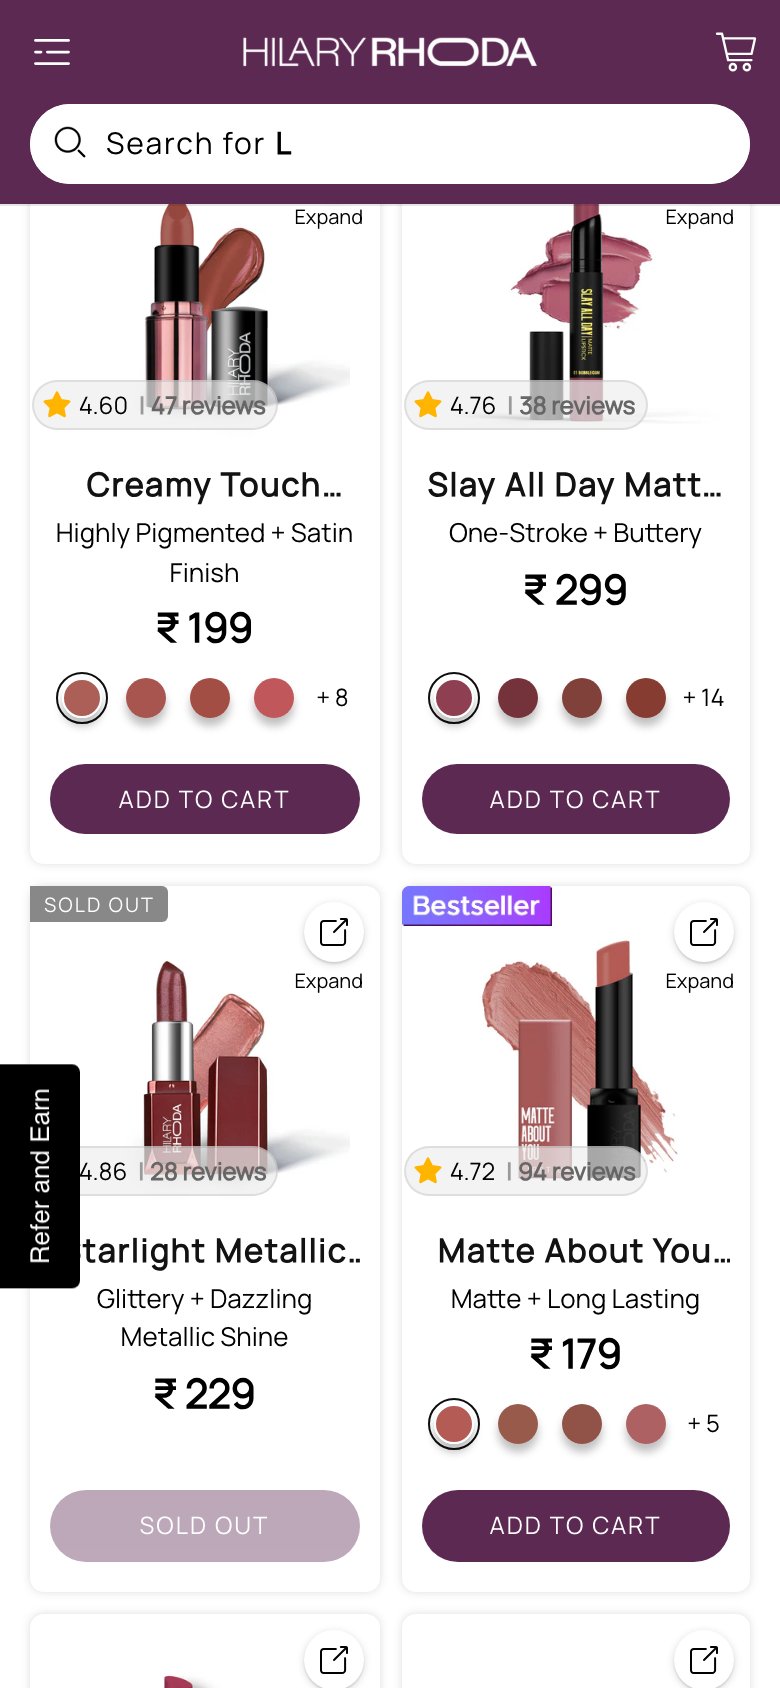Screen dimensions: 780x1688
Task: Show +14 more Slay All Day shades
Action: coord(703,698)
